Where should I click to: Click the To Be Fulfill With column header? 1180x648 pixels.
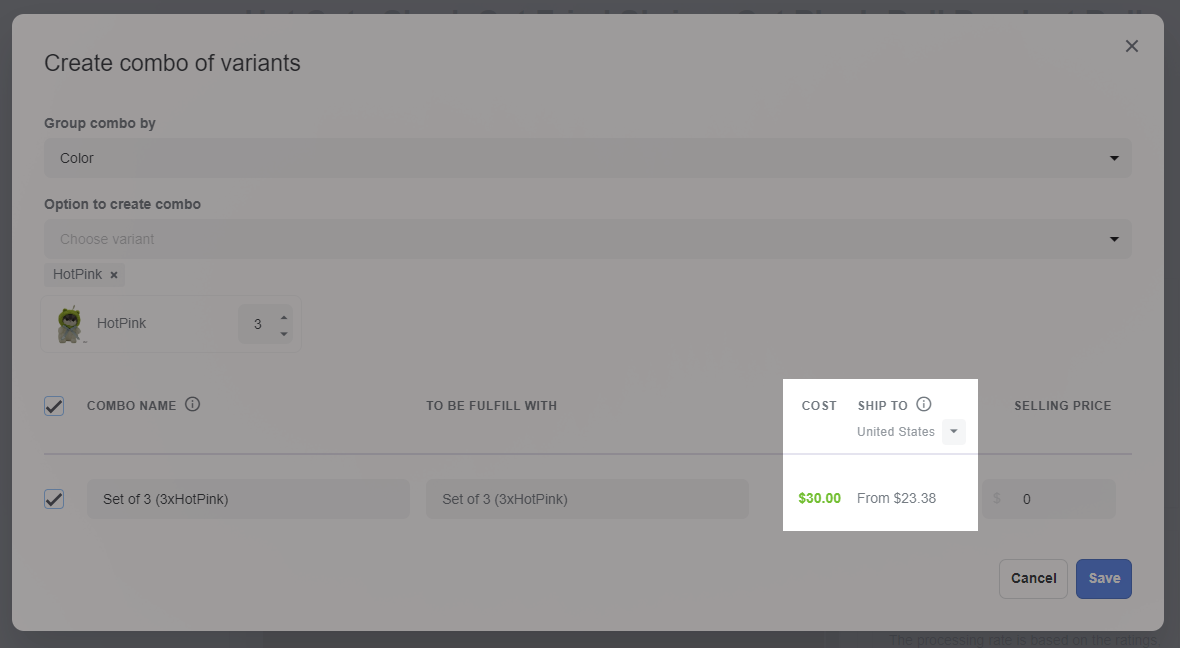[491, 406]
